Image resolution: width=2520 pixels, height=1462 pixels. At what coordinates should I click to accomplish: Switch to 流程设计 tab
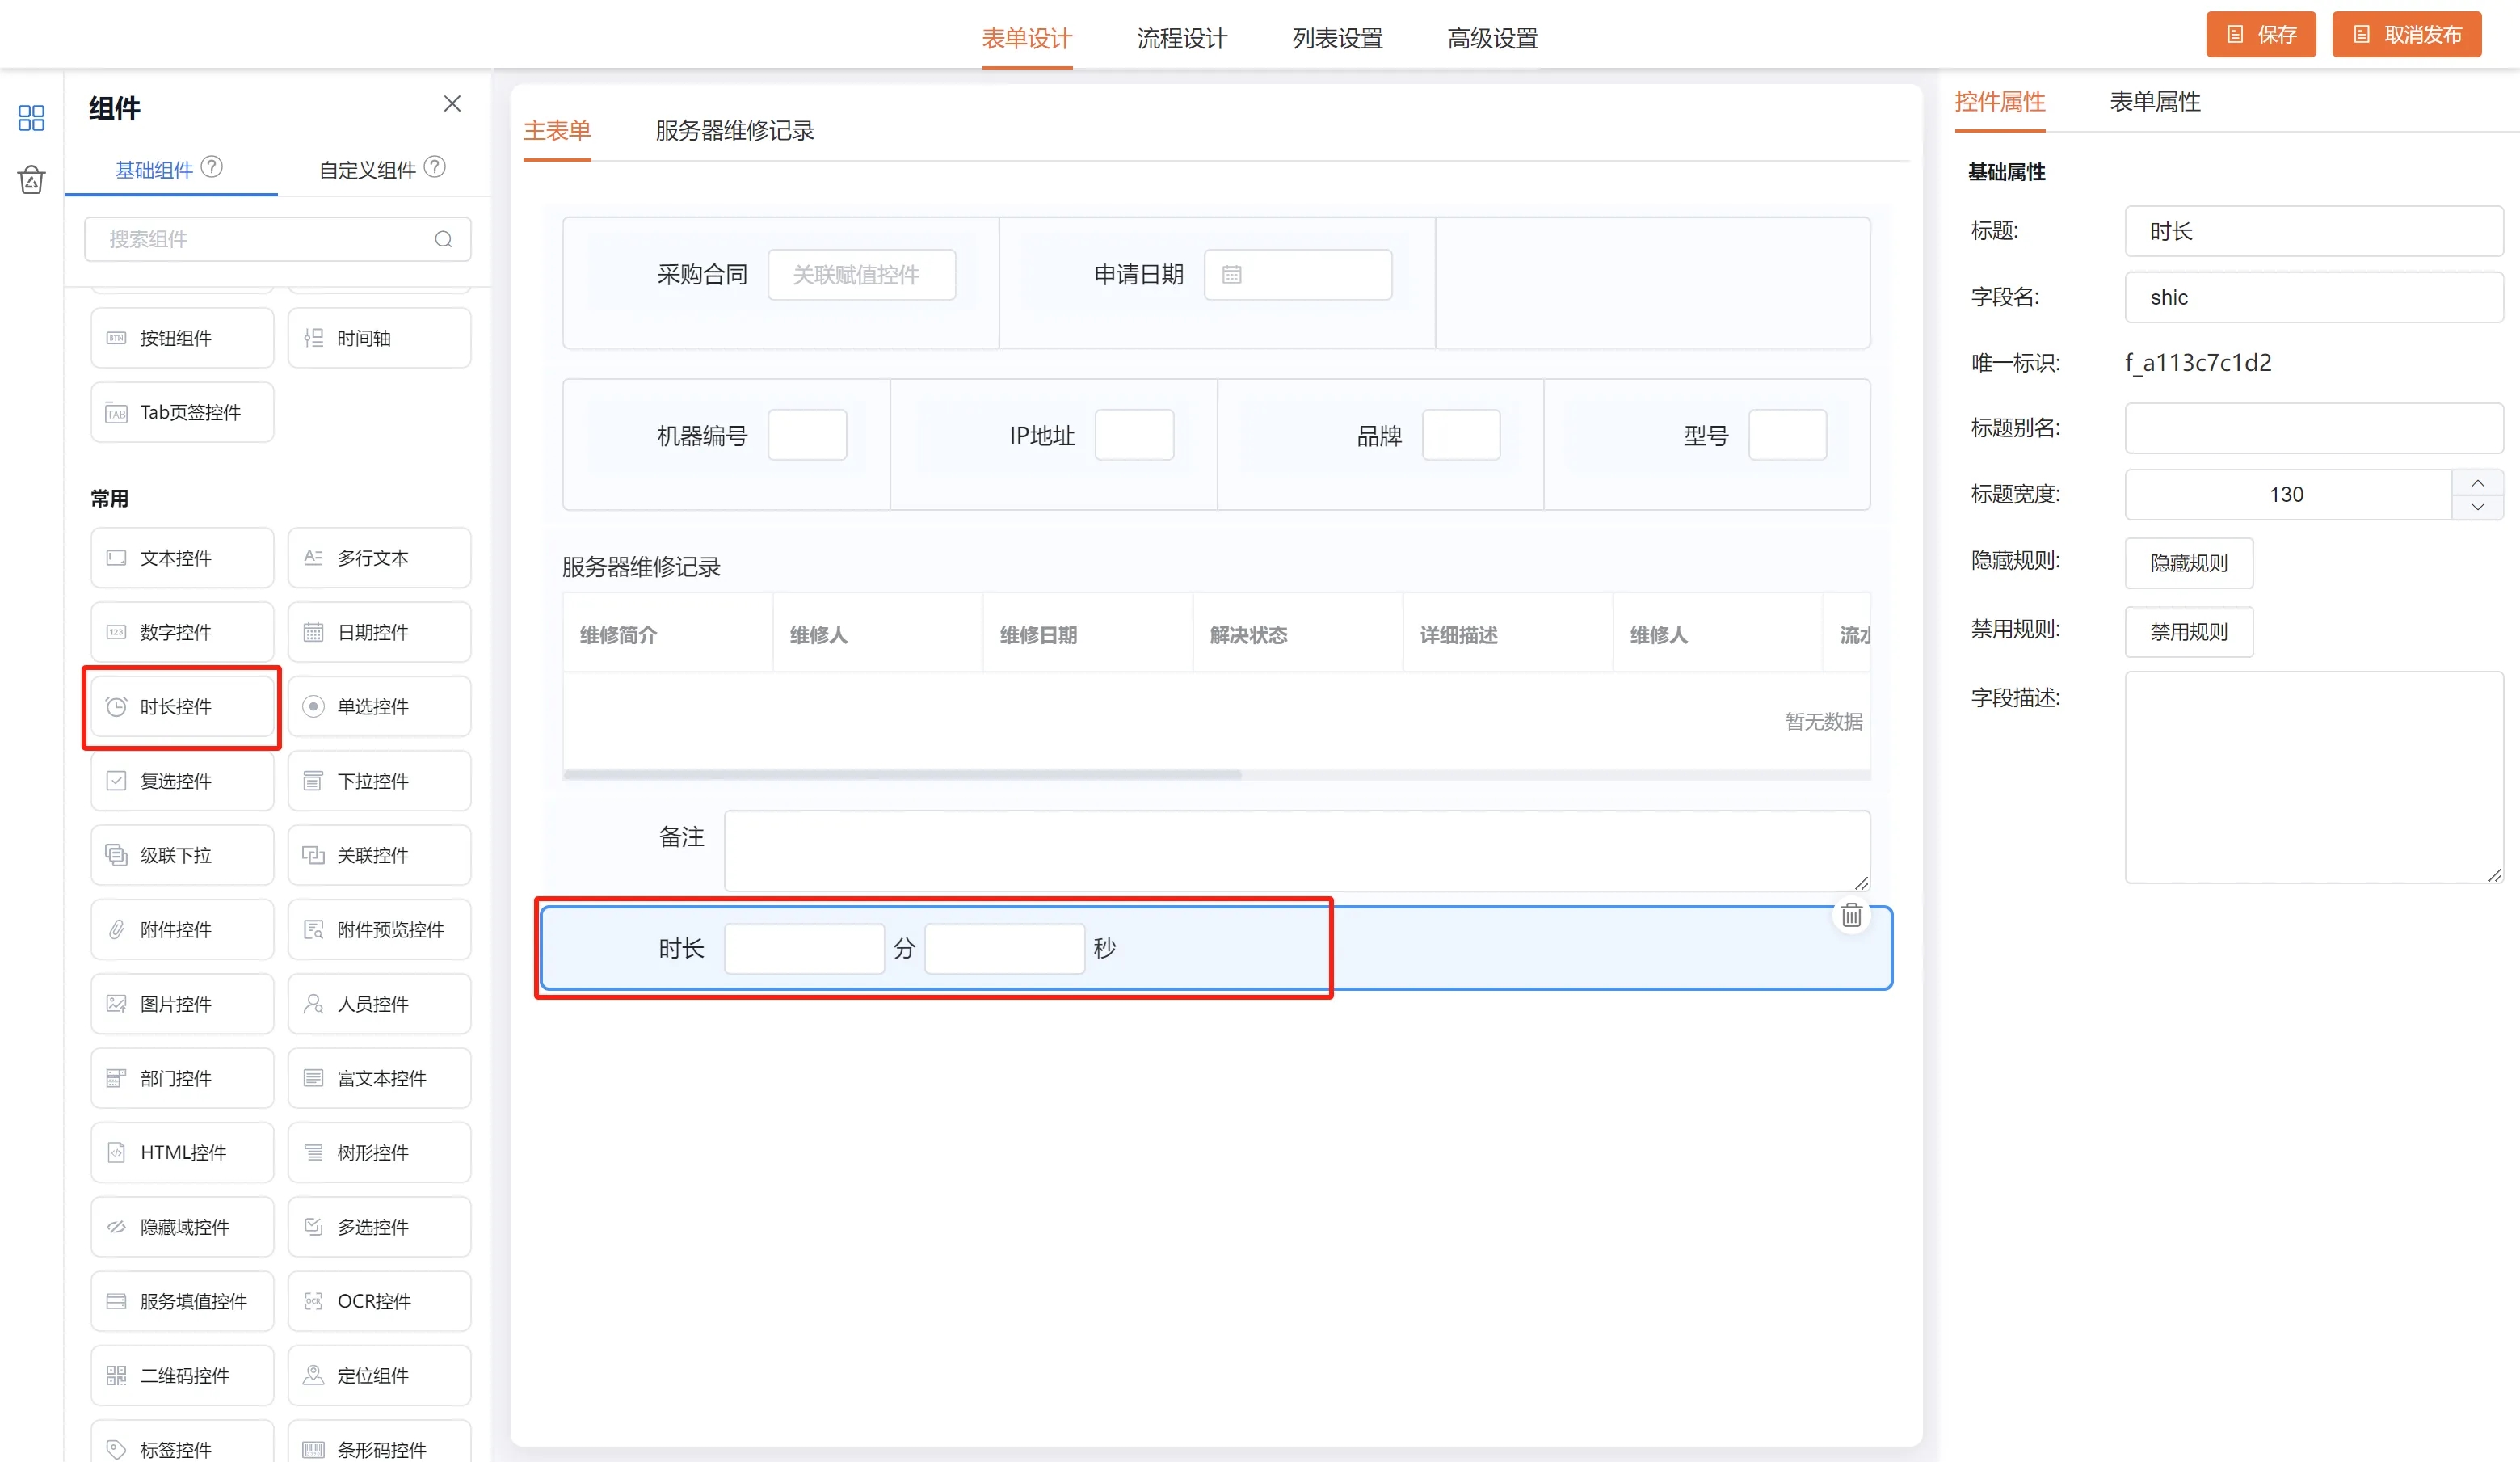tap(1182, 39)
